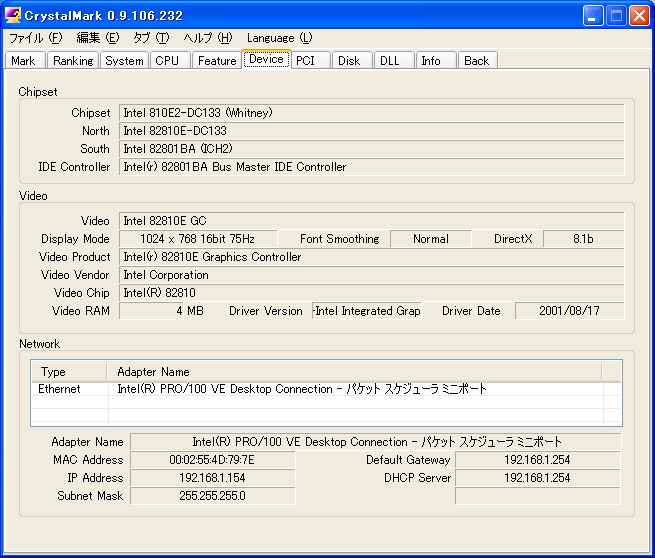Screen dimensions: 655x558
Task: Click the DHCP Server value 192.168.1.254
Action: pyautogui.click(x=538, y=478)
